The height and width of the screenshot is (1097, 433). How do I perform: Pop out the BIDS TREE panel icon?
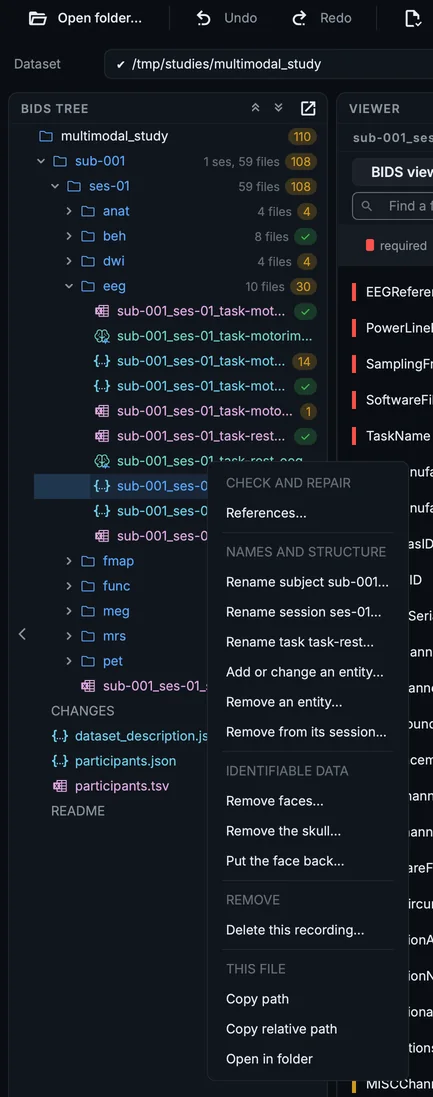click(x=308, y=108)
